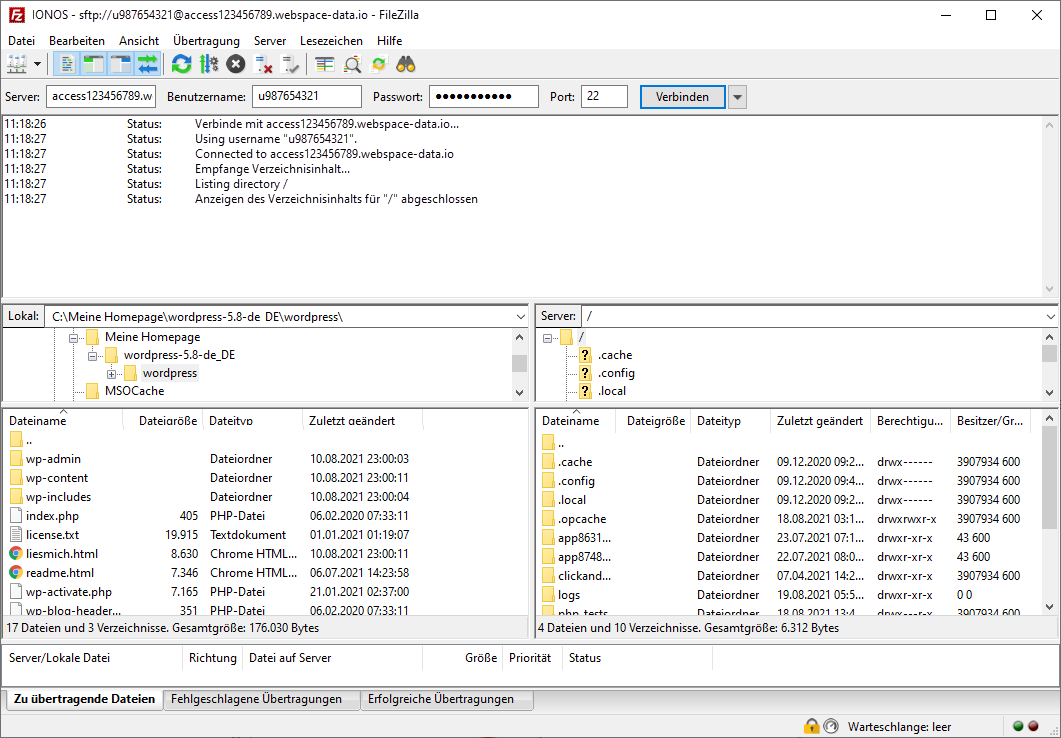Image resolution: width=1061 pixels, height=738 pixels.
Task: Cancel current operation icon
Action: pyautogui.click(x=235, y=64)
